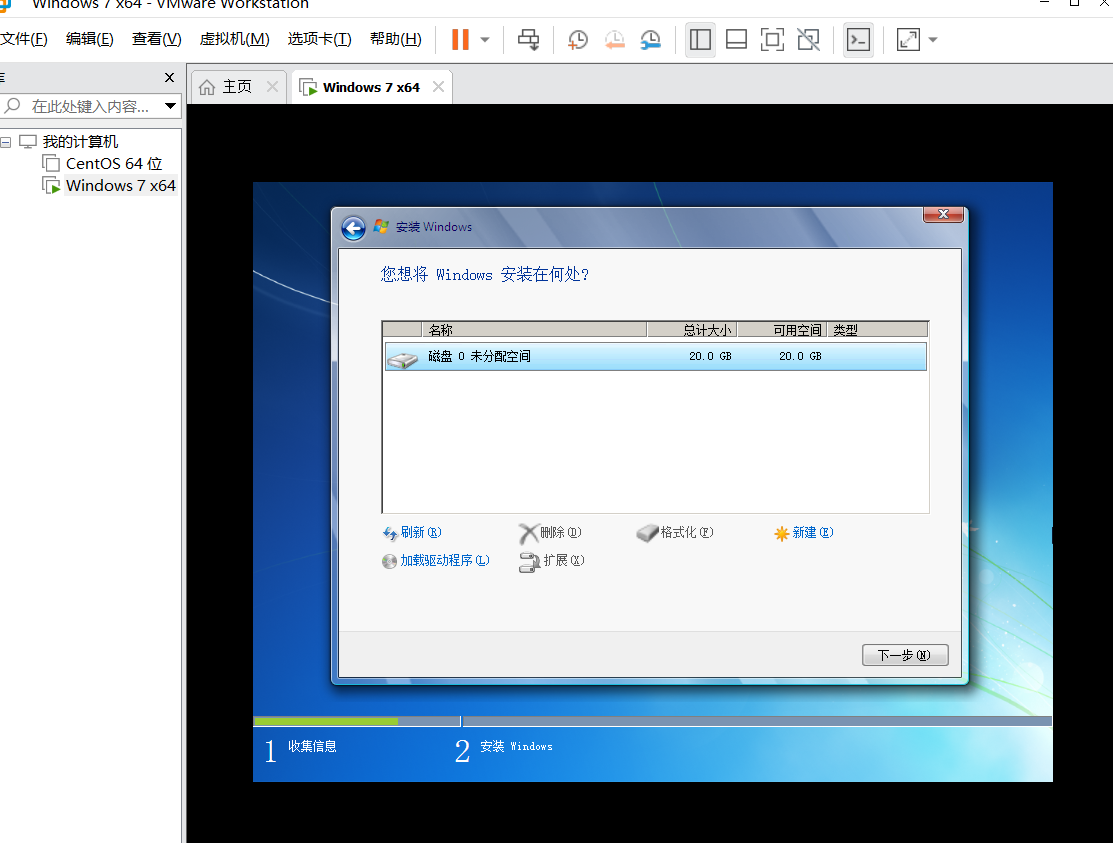Suspend the virtual machine with the pause icon
1113x843 pixels.
tap(462, 39)
